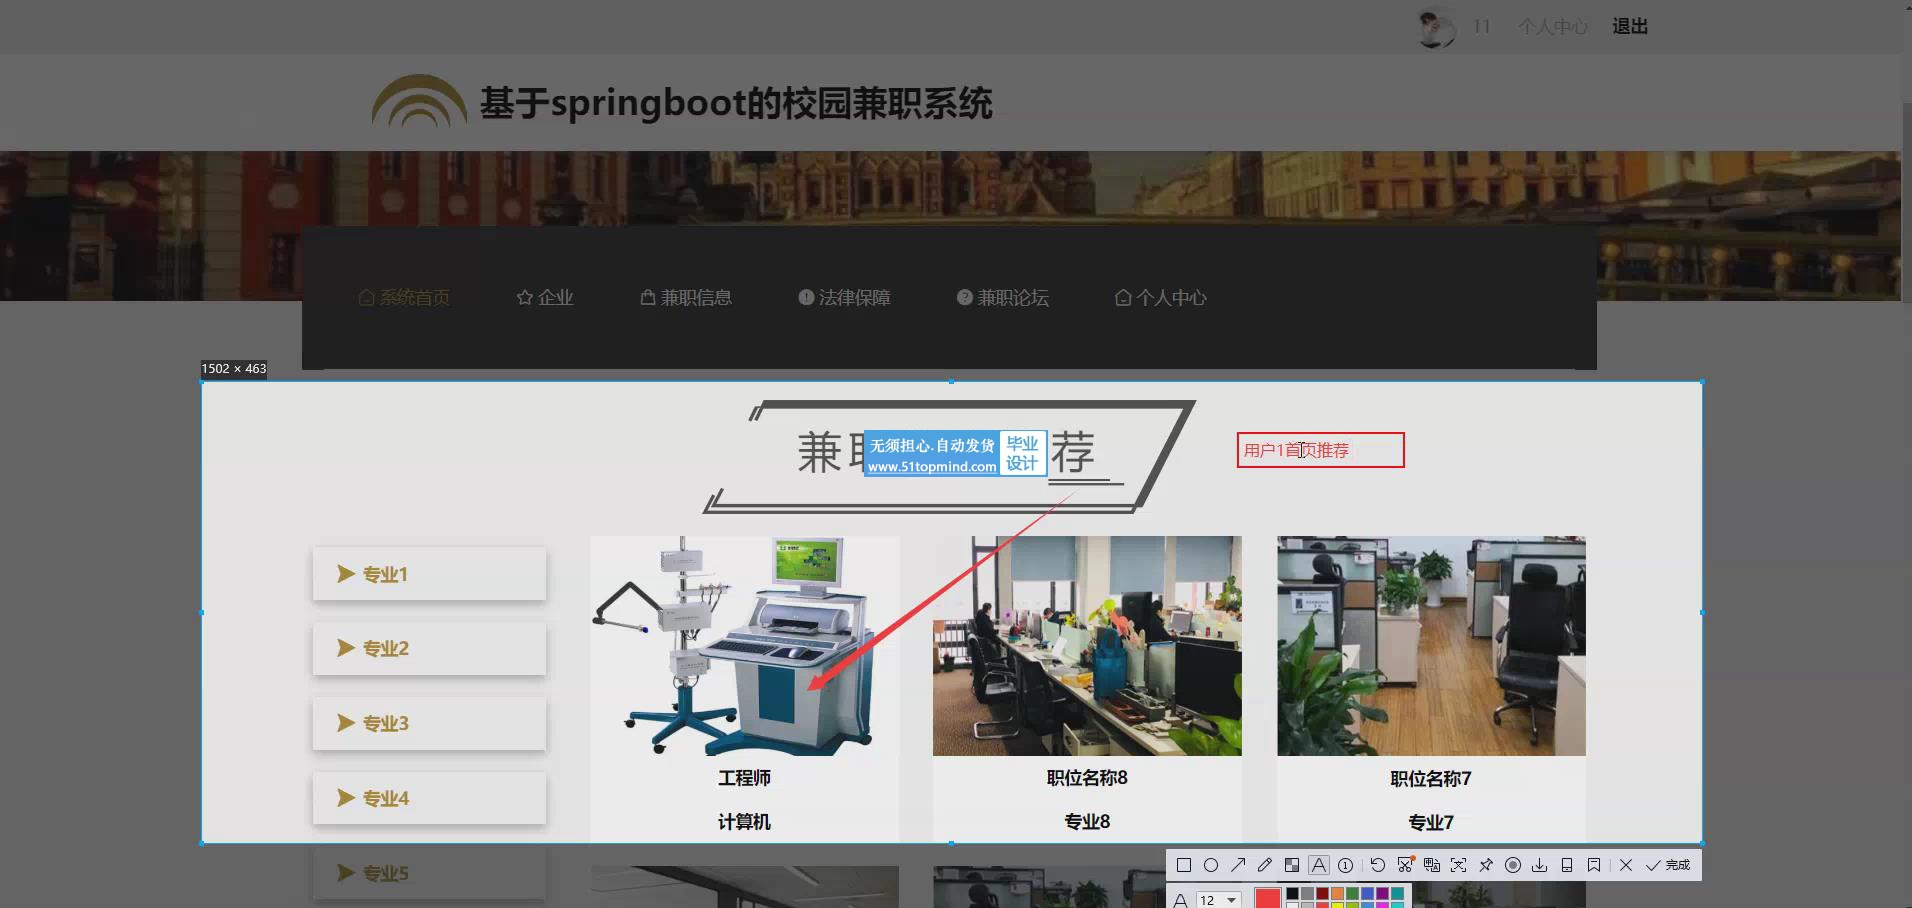Viewport: 1912px width, 908px height.
Task: Click the scissors icon with the orange dot
Action: click(1405, 864)
